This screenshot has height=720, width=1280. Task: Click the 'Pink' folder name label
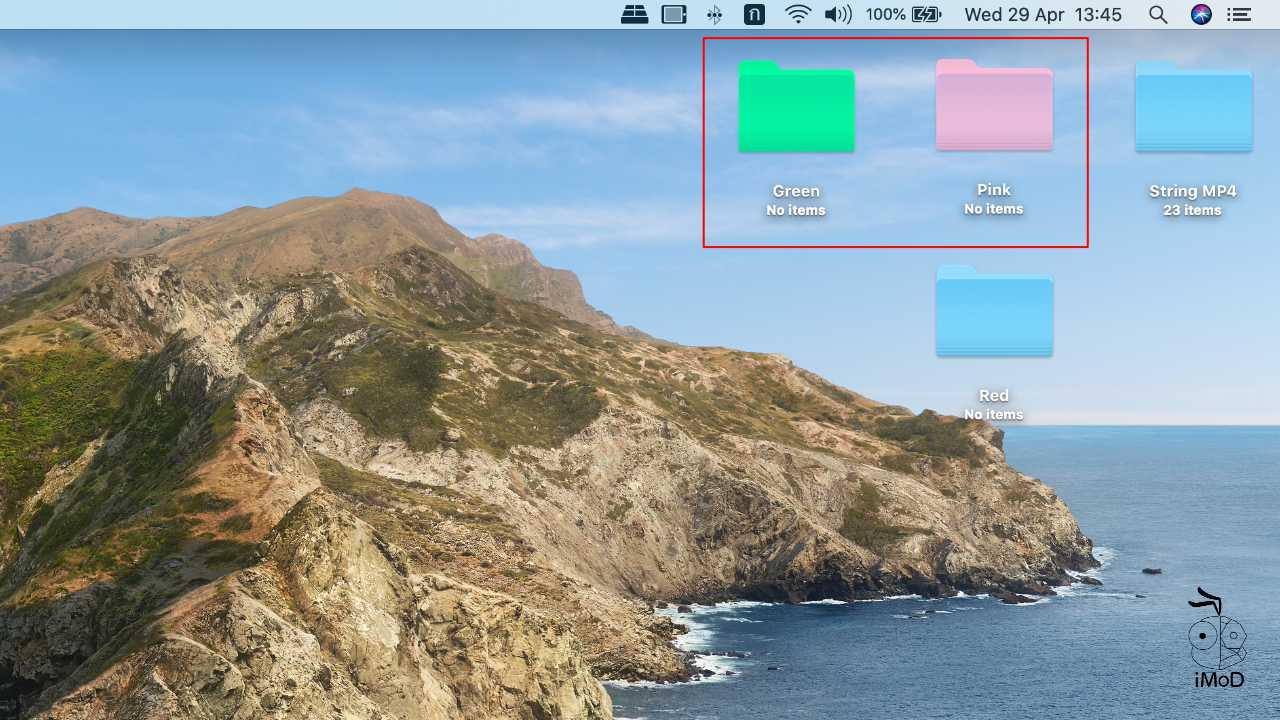click(994, 190)
